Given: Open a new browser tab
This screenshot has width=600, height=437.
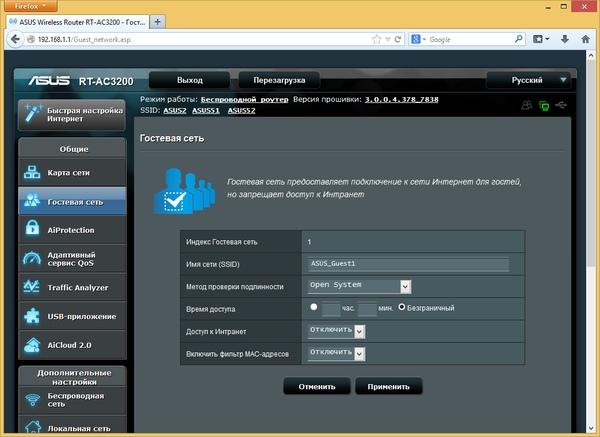Looking at the screenshot, I should [x=158, y=22].
